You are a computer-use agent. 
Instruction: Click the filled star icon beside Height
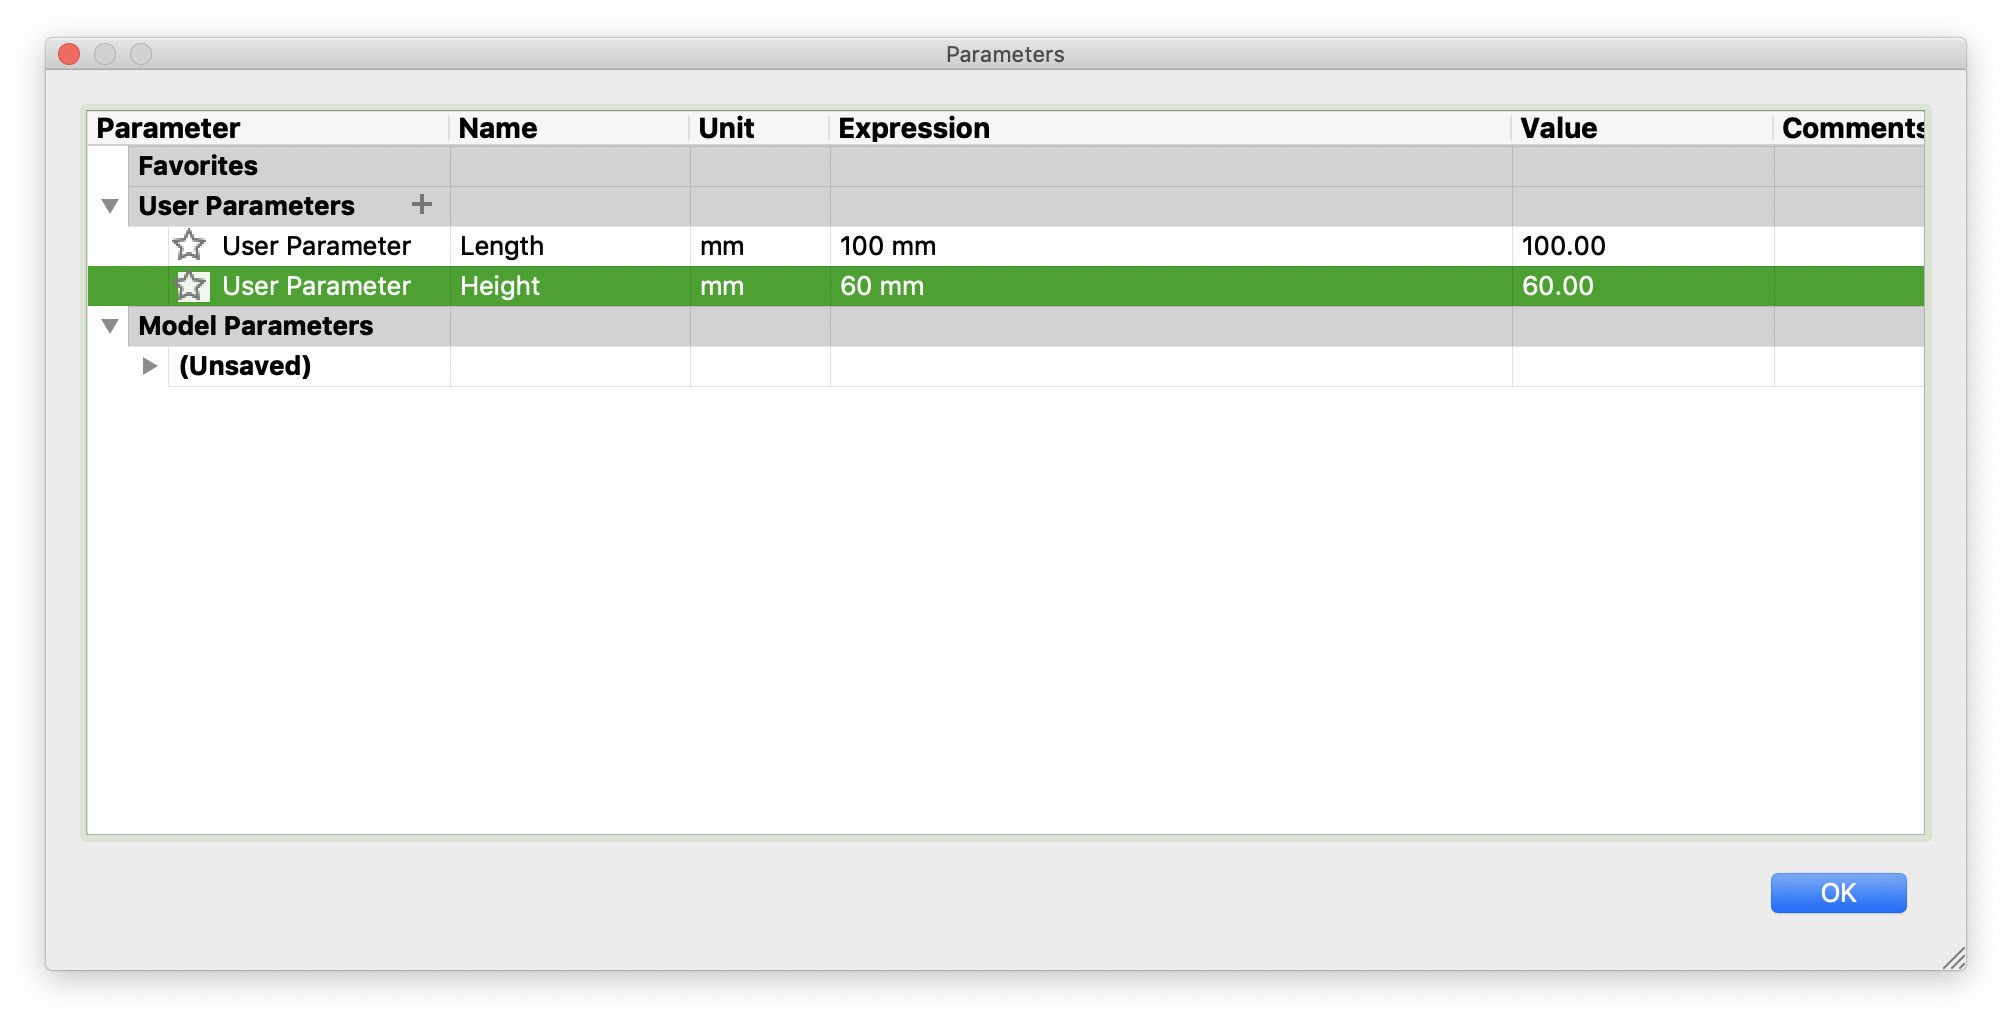pyautogui.click(x=192, y=286)
